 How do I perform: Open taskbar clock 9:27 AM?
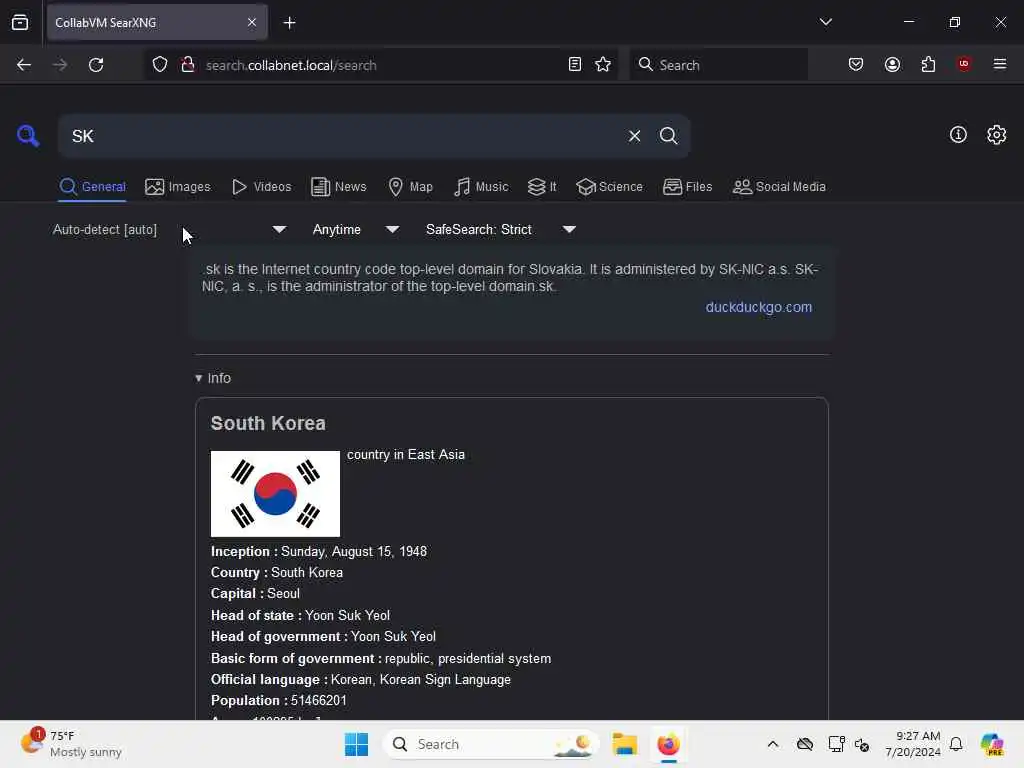pos(912,744)
